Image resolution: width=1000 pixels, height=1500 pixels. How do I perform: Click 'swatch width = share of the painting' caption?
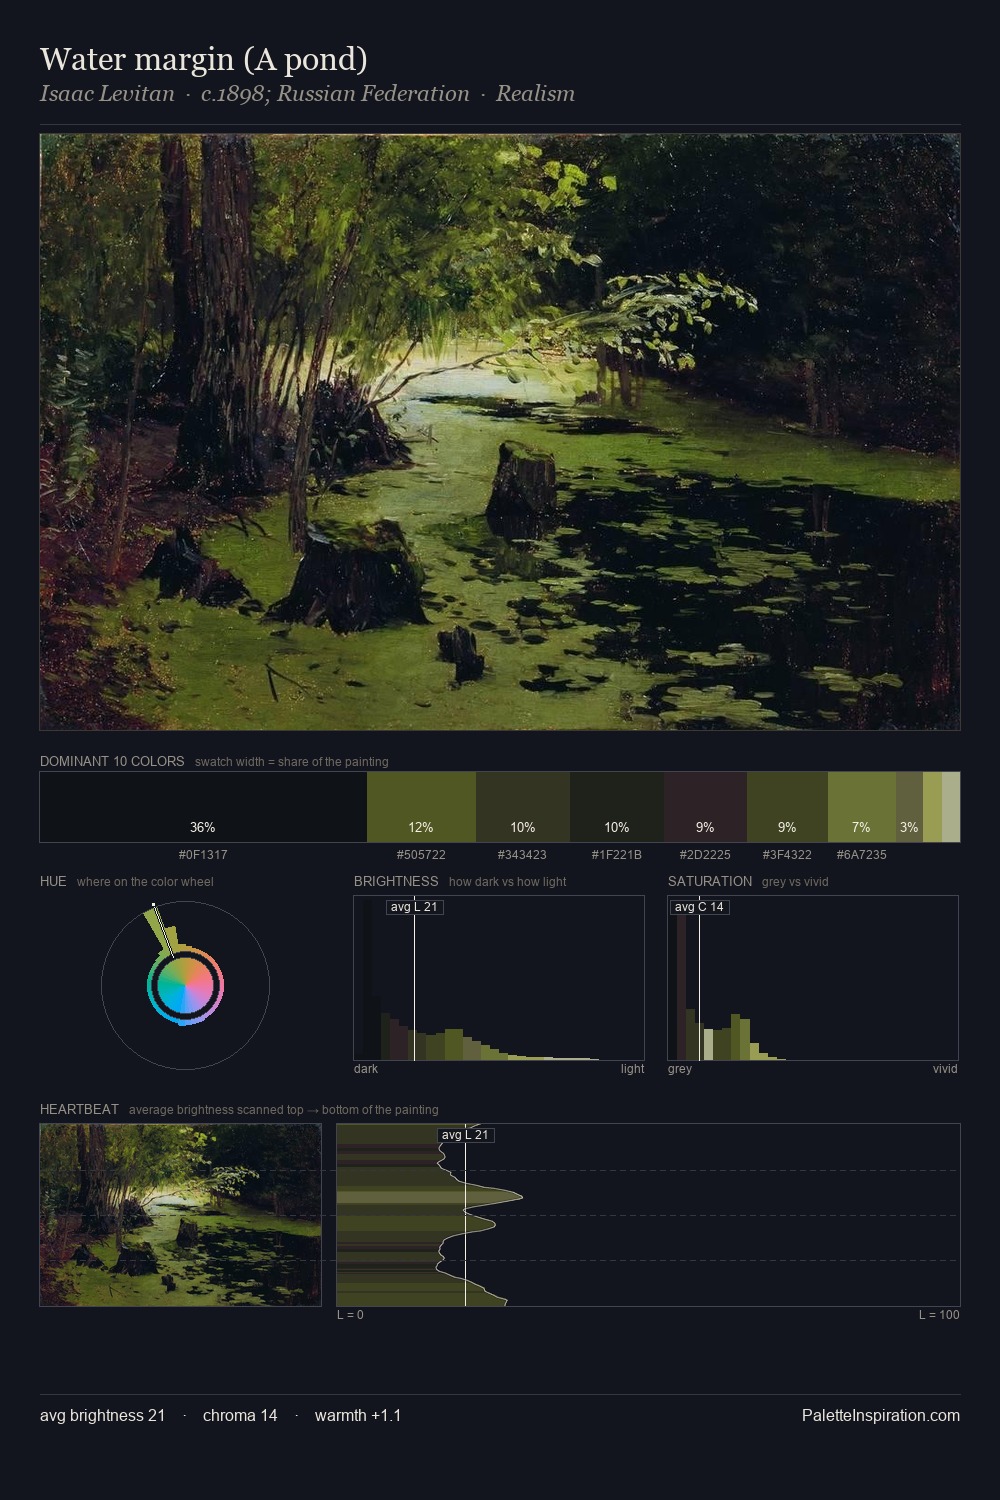(x=292, y=762)
